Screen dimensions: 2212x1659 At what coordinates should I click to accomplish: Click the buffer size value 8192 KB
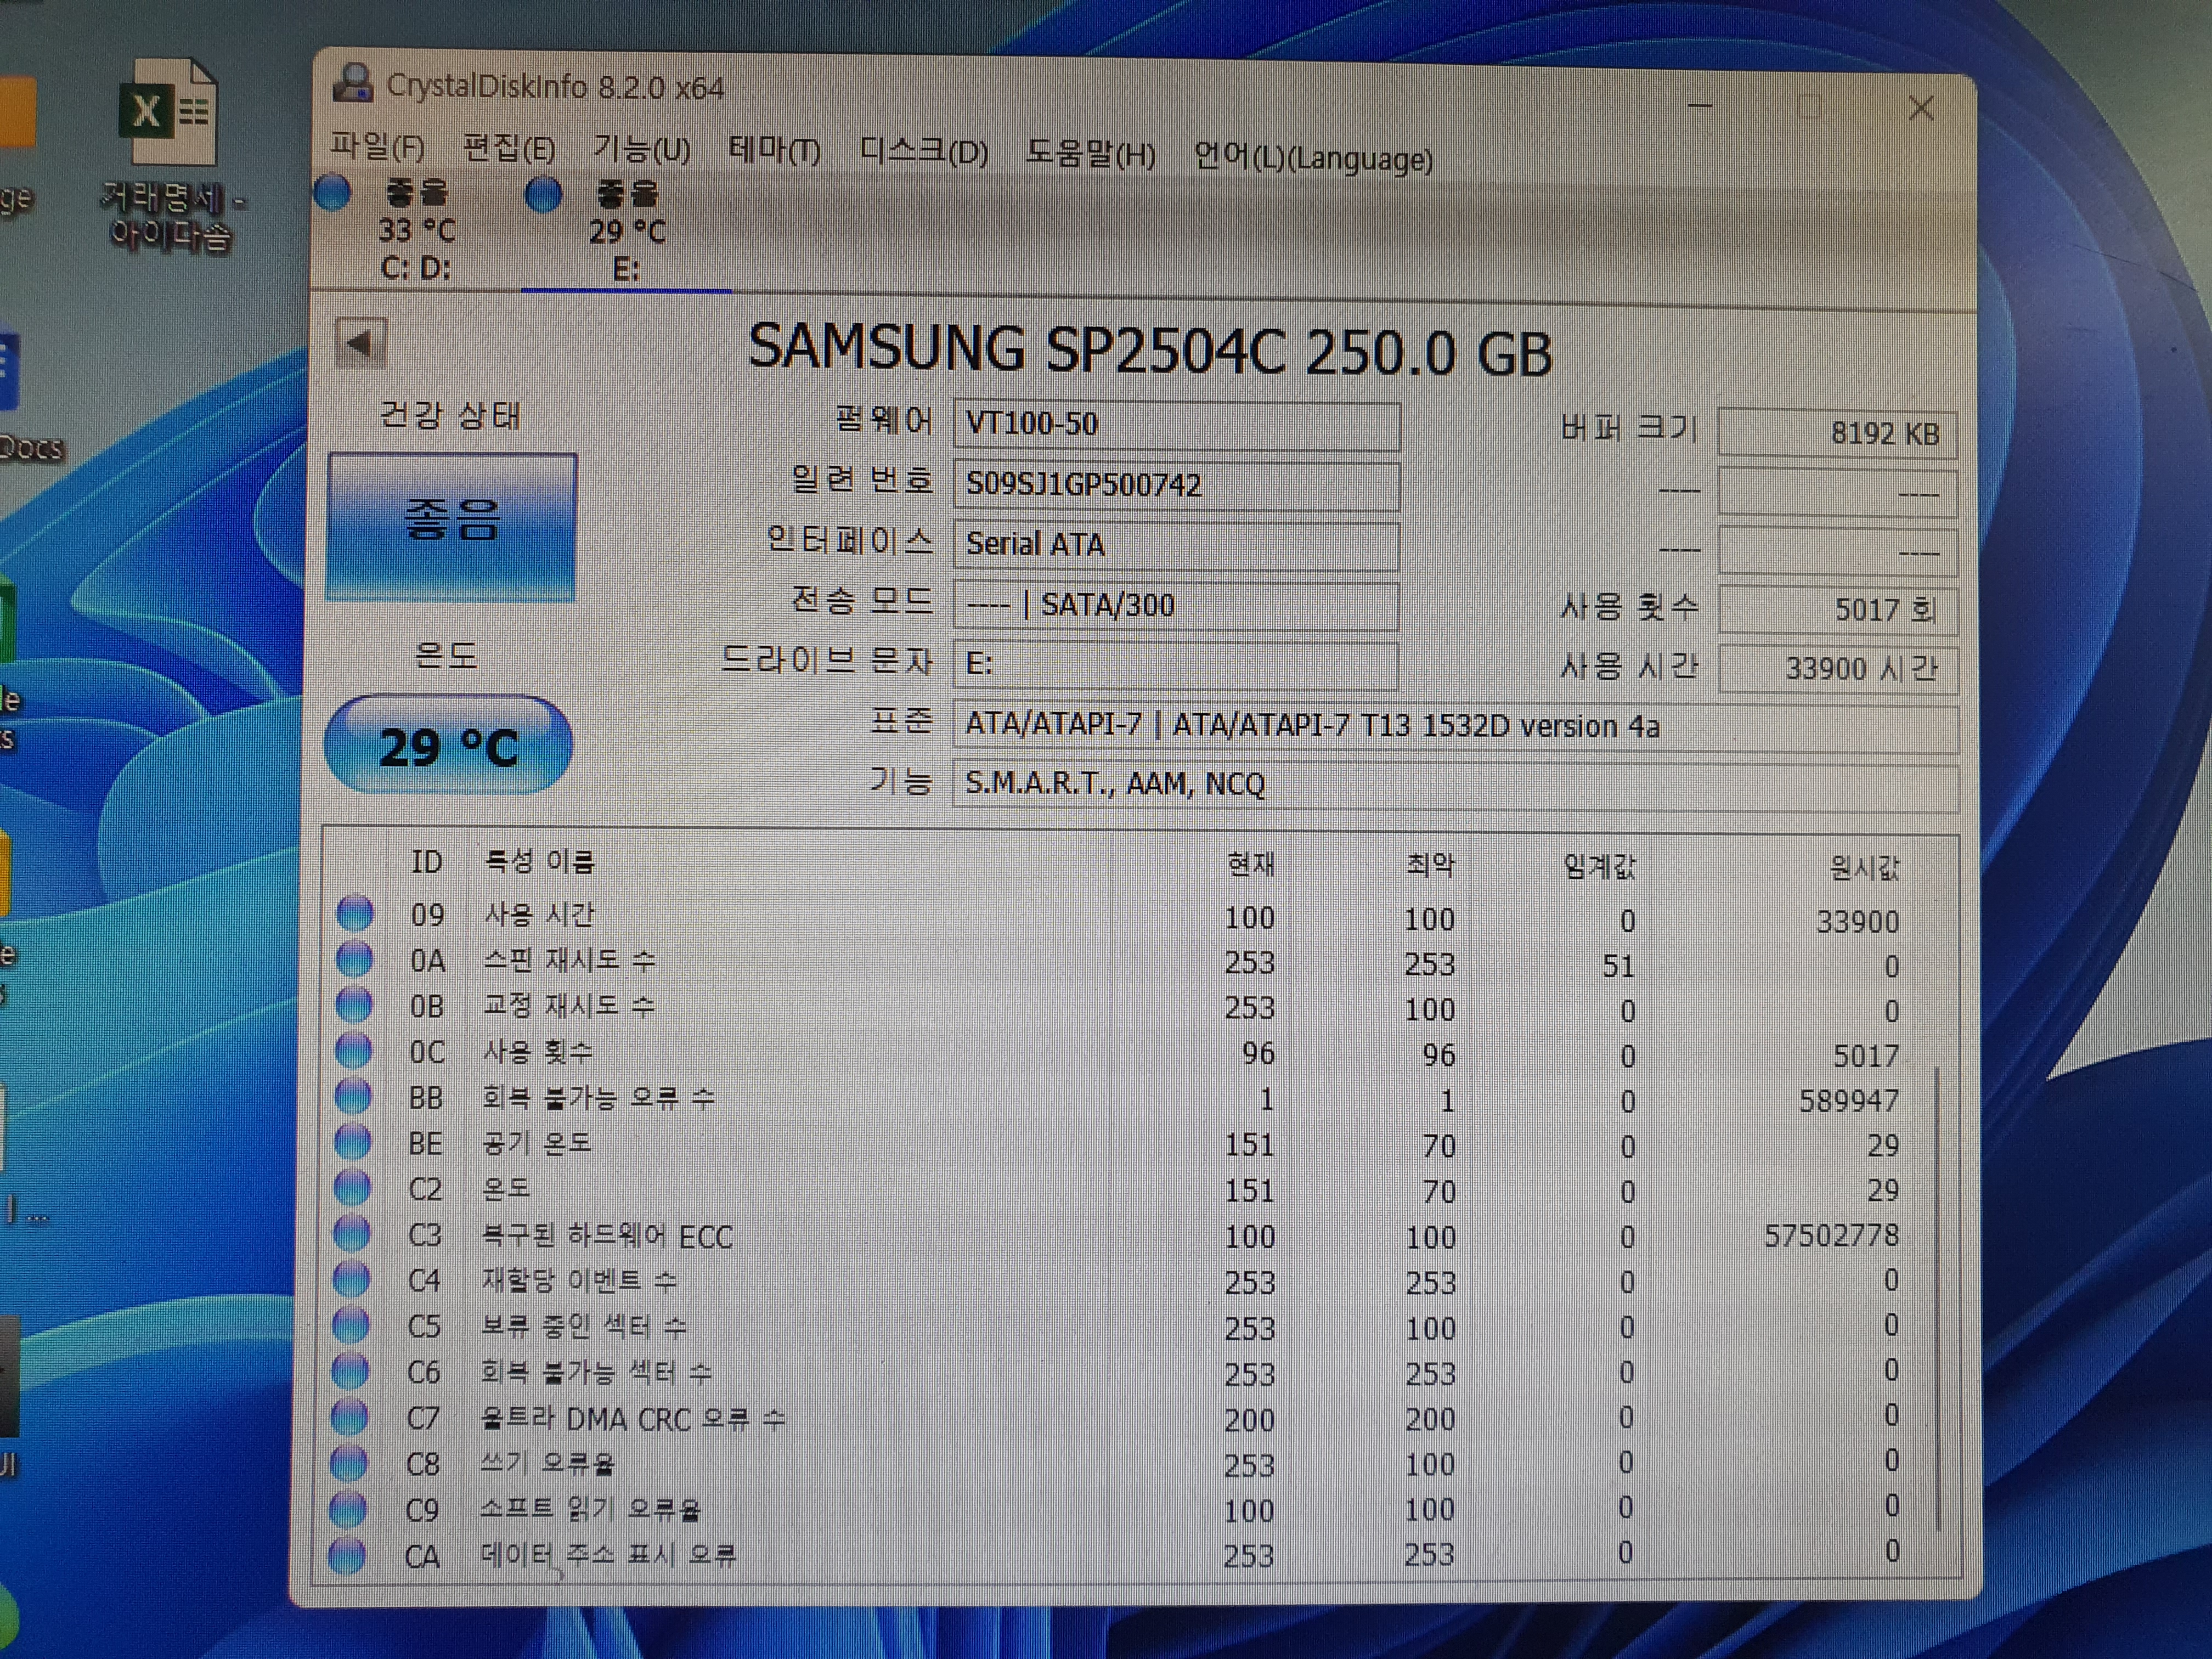[1837, 434]
